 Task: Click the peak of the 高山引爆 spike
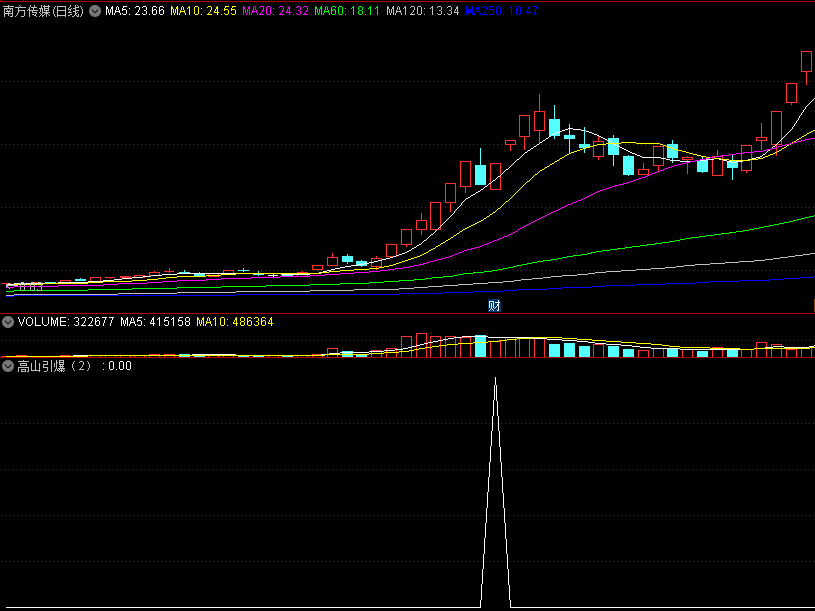pos(495,379)
